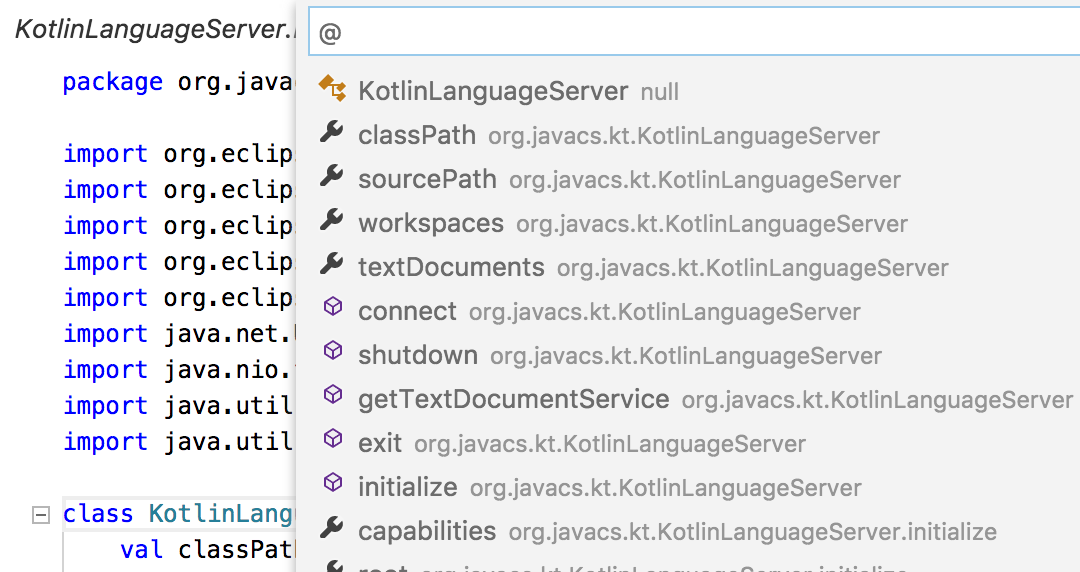The image size is (1080, 572).
Task: Choose the capabilities symbol under initialize
Action: coord(688,532)
